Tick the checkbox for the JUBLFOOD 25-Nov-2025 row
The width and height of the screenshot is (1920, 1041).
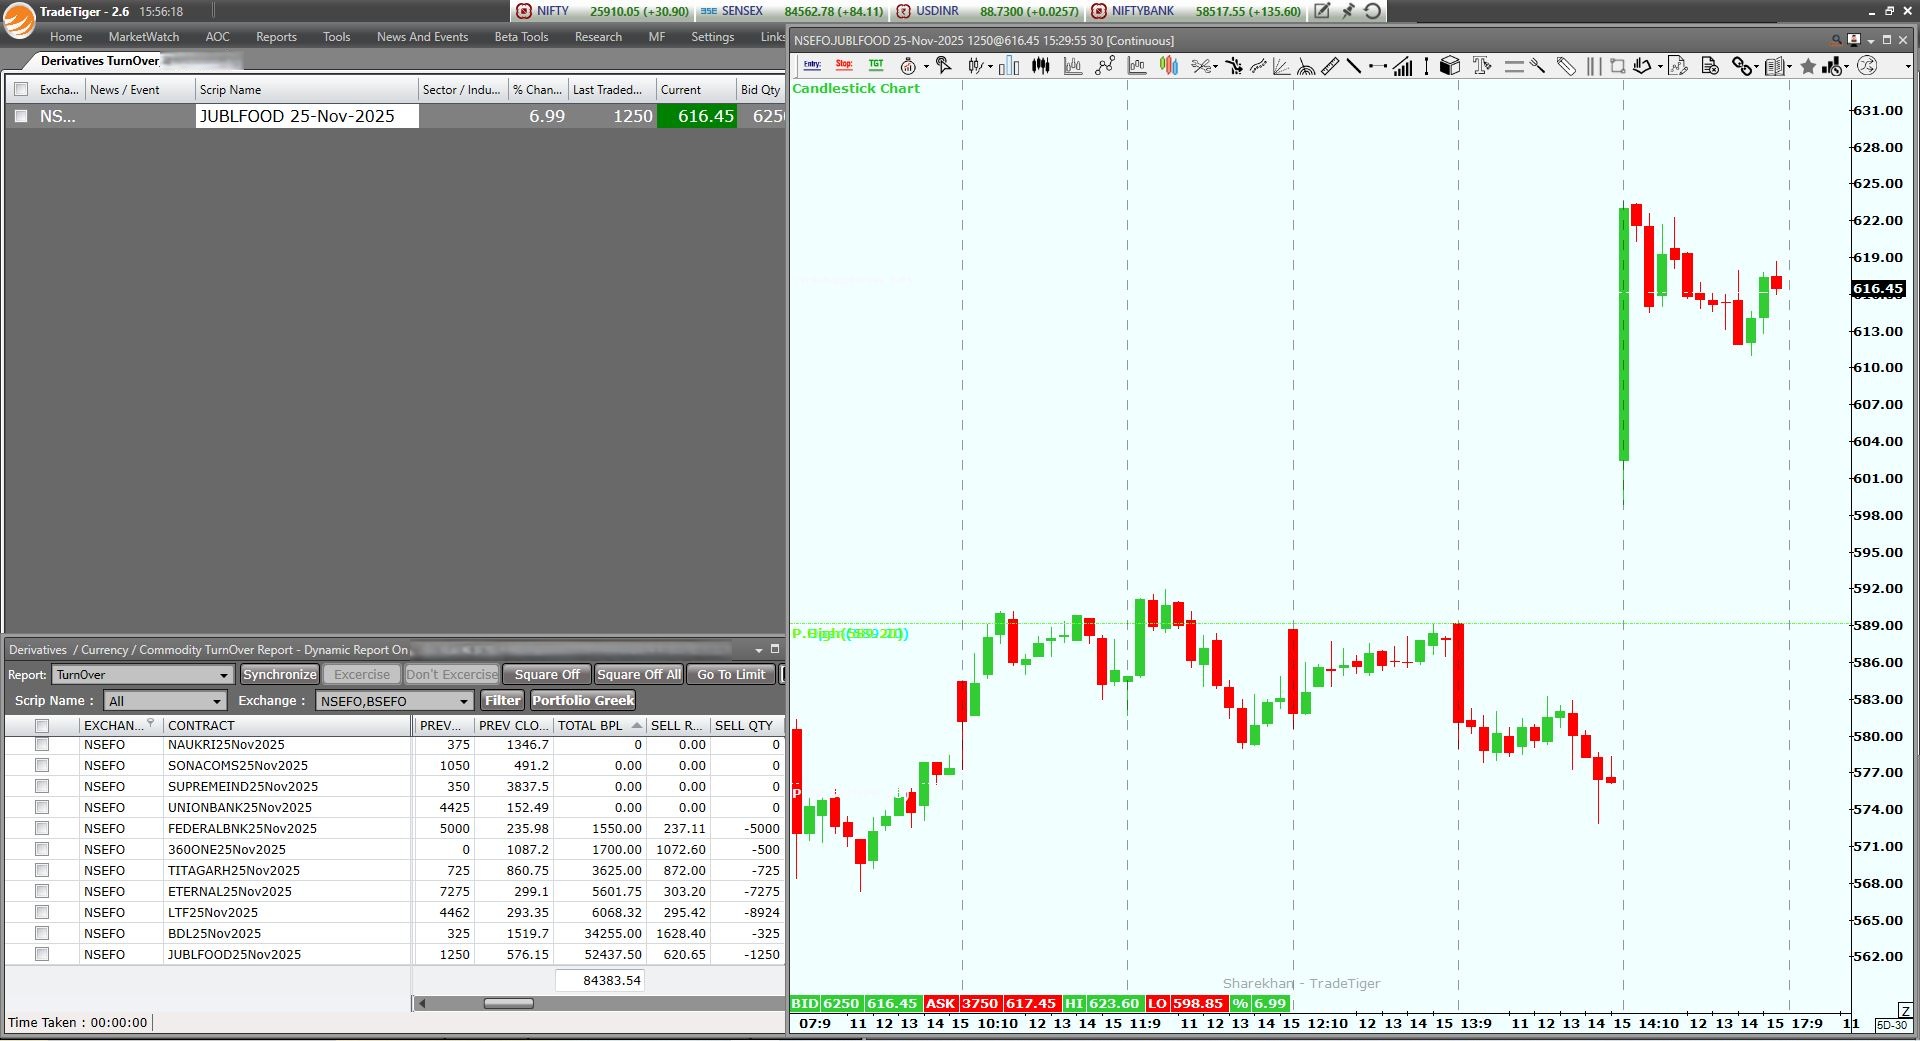coord(21,116)
